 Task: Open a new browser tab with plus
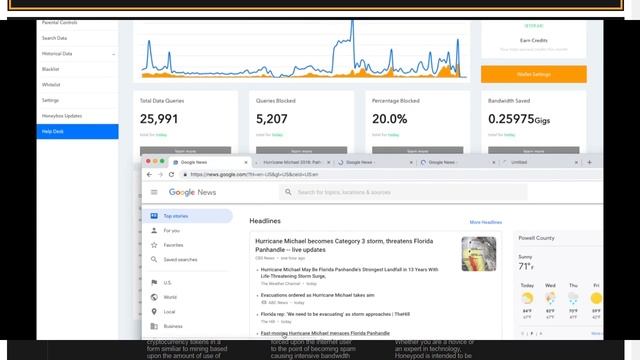pyautogui.click(x=589, y=162)
